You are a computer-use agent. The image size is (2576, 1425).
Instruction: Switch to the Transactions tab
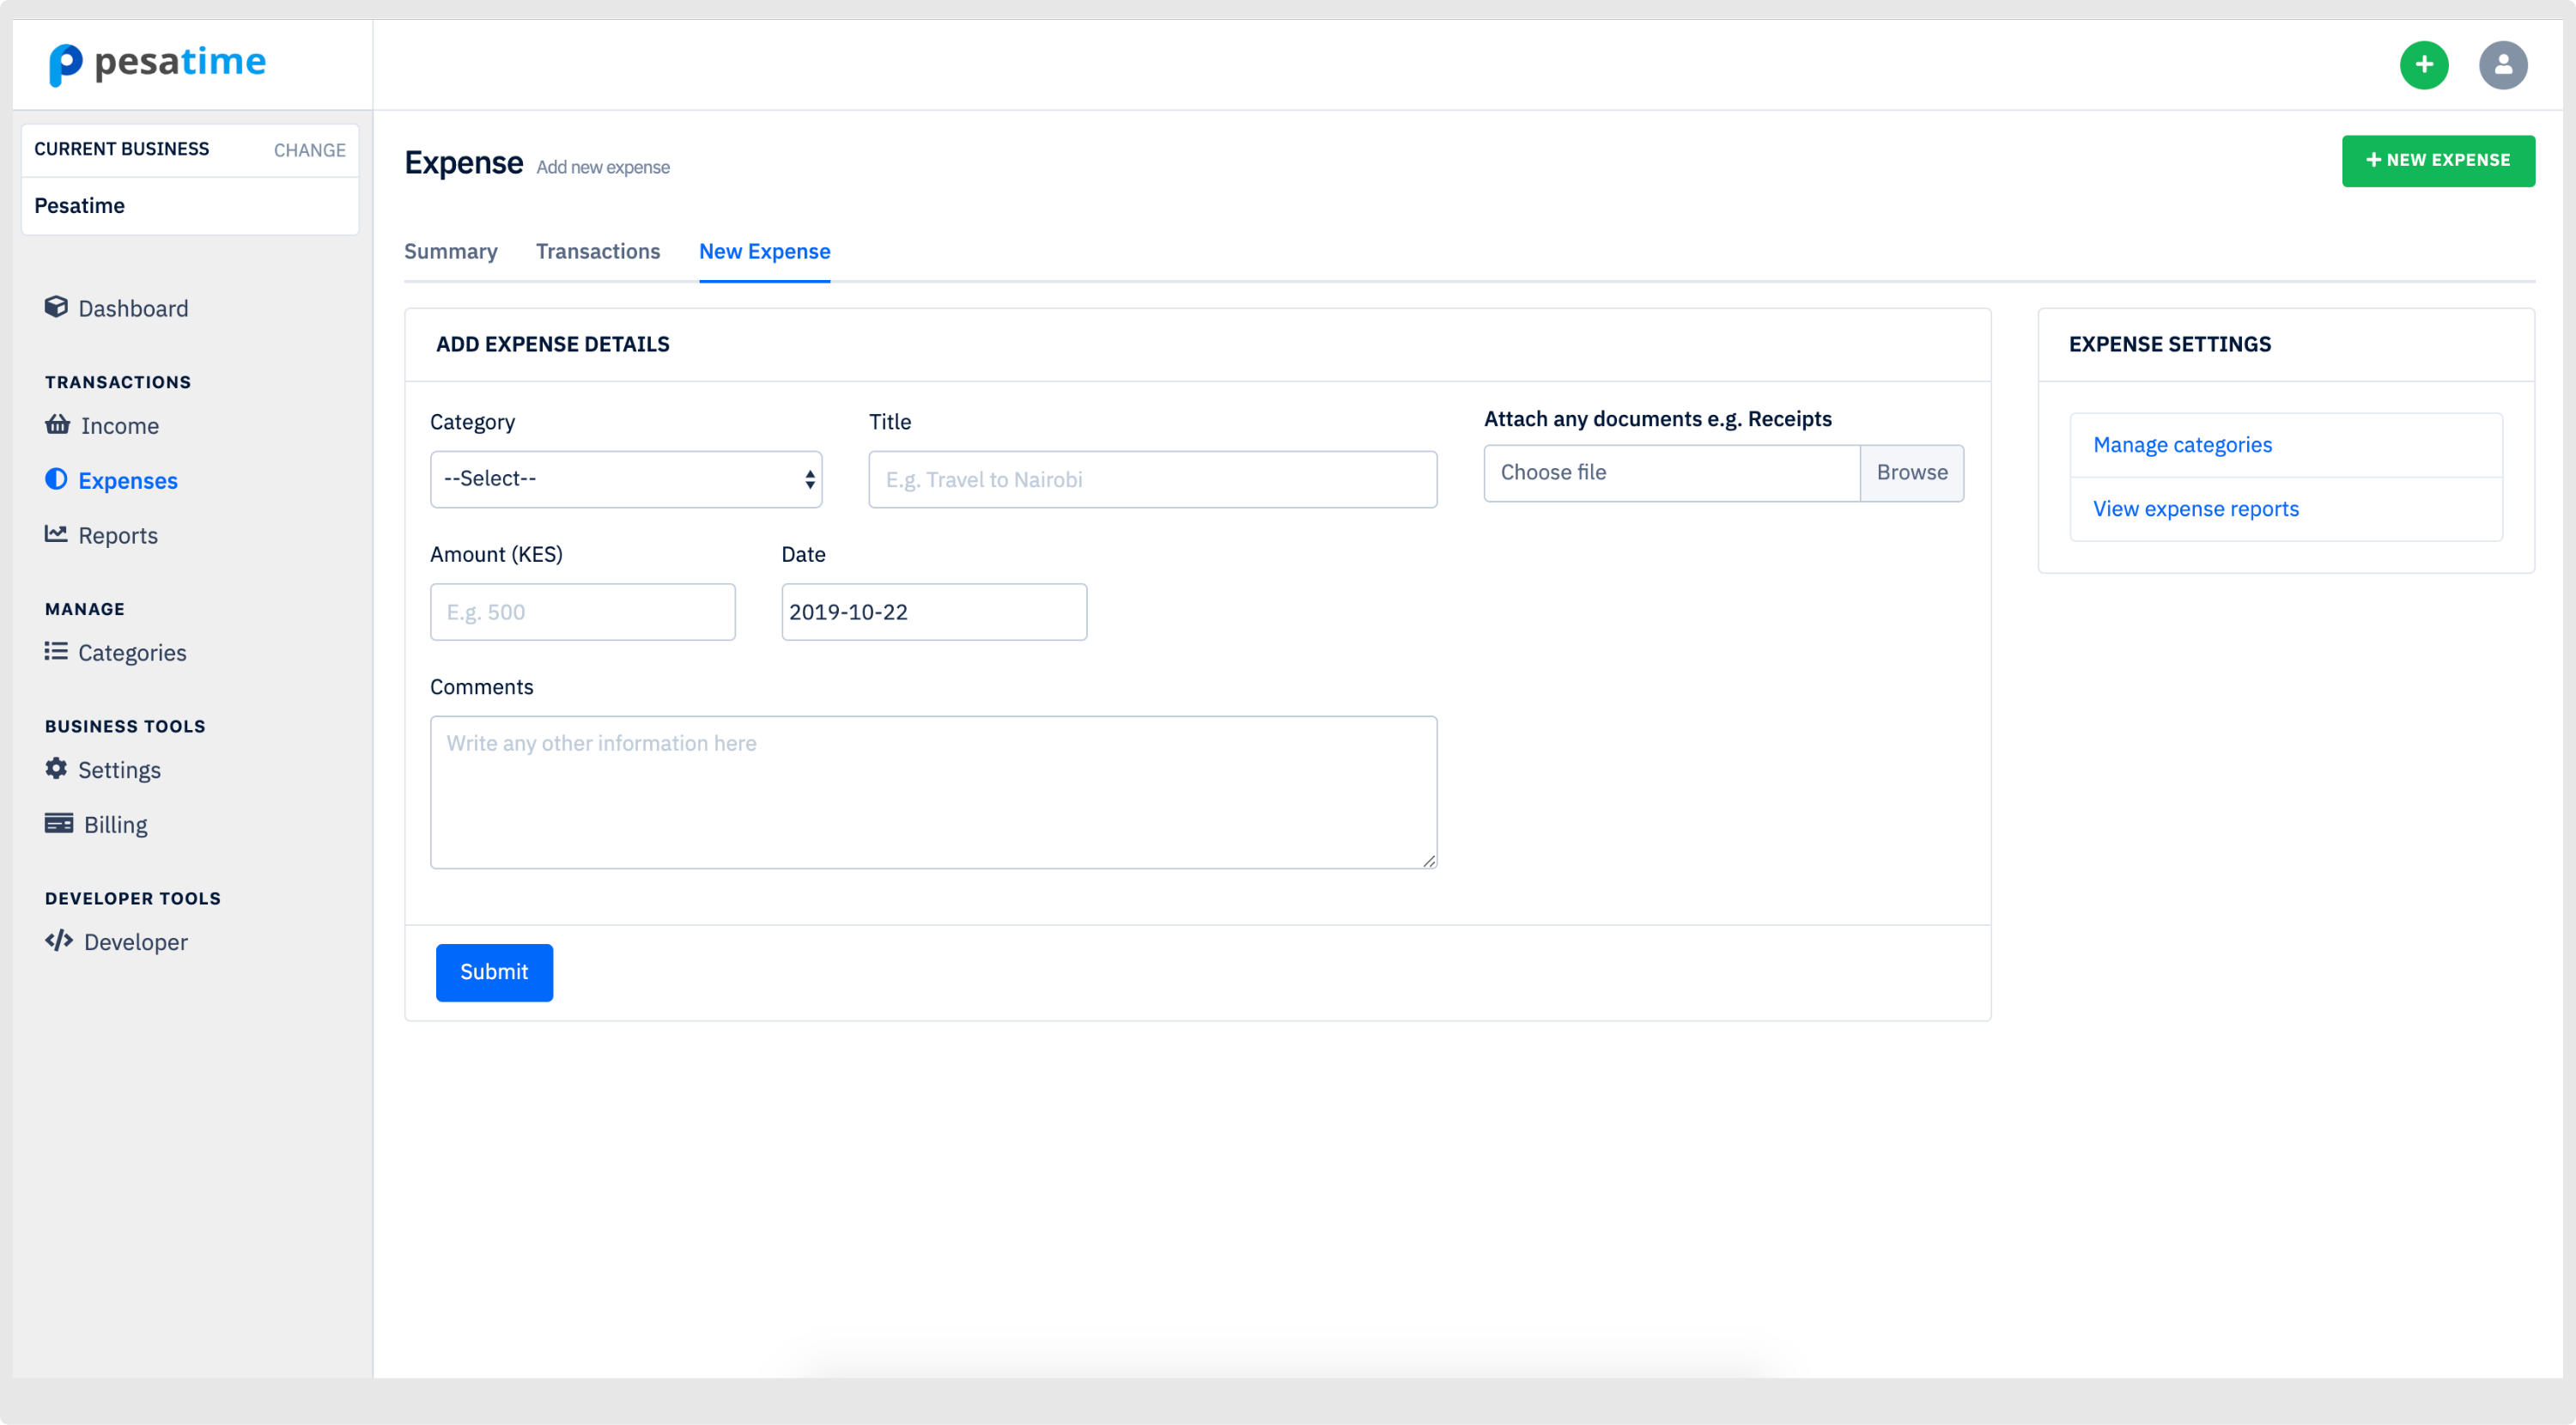[x=597, y=251]
